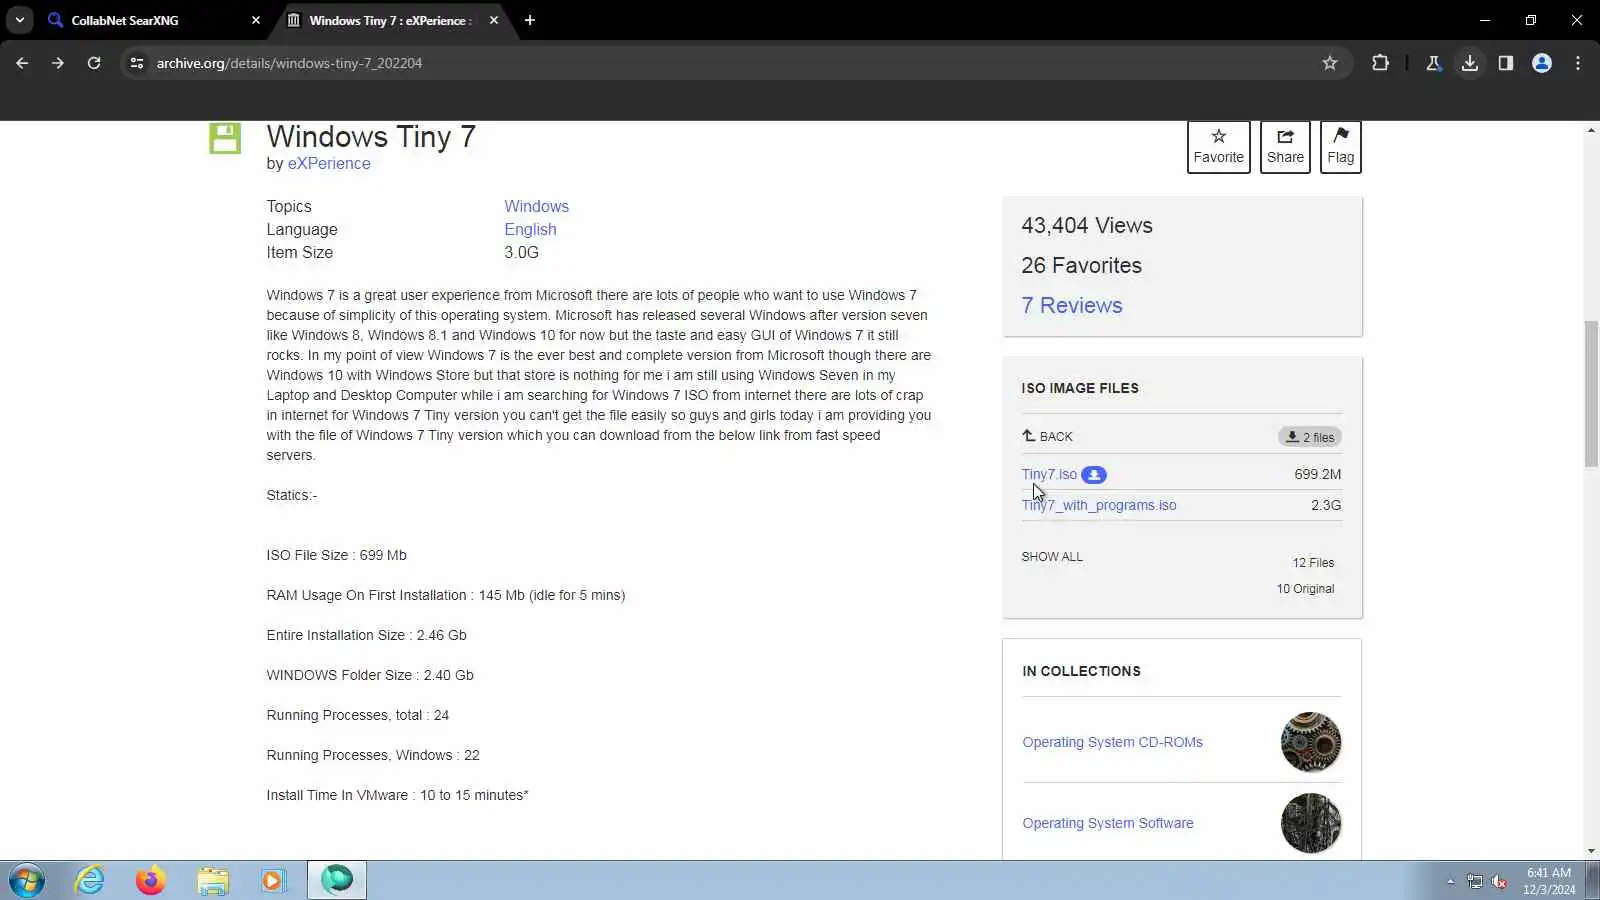The width and height of the screenshot is (1600, 900).
Task: Click the scrollbar up arrow
Action: click(1591, 131)
